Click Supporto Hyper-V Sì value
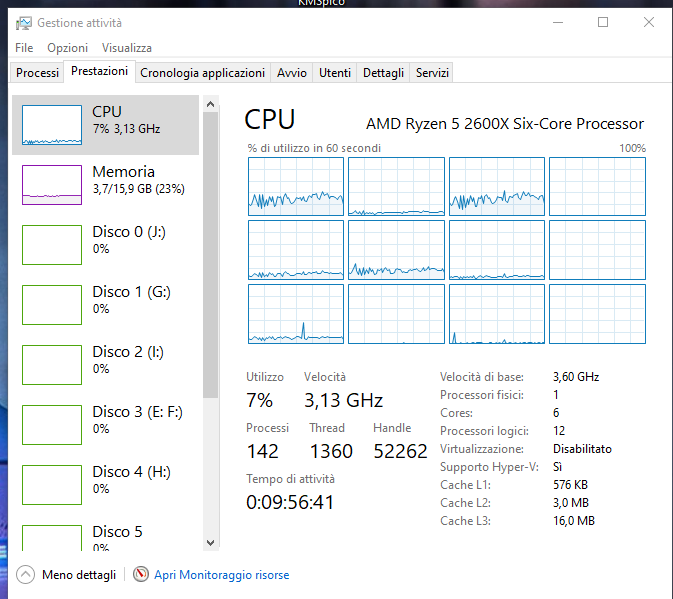This screenshot has height=599, width=673. click(557, 467)
